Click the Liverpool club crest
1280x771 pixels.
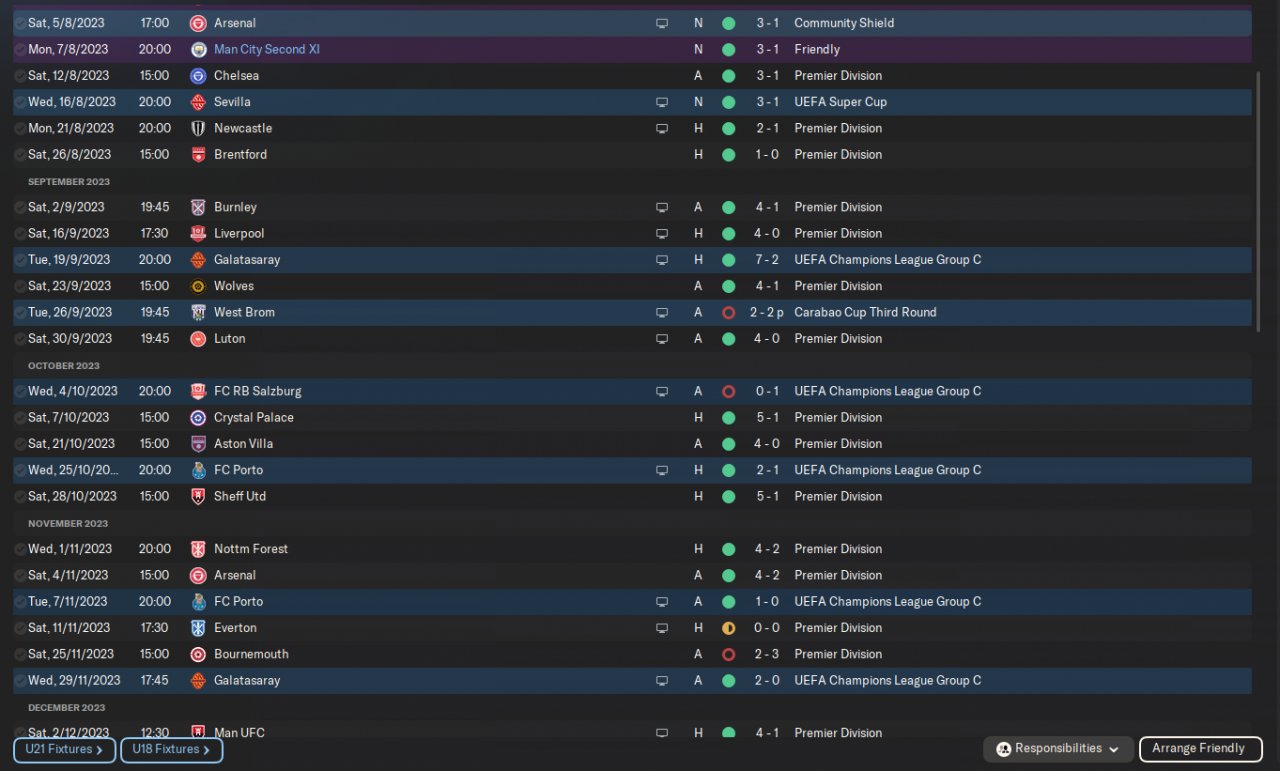click(198, 233)
